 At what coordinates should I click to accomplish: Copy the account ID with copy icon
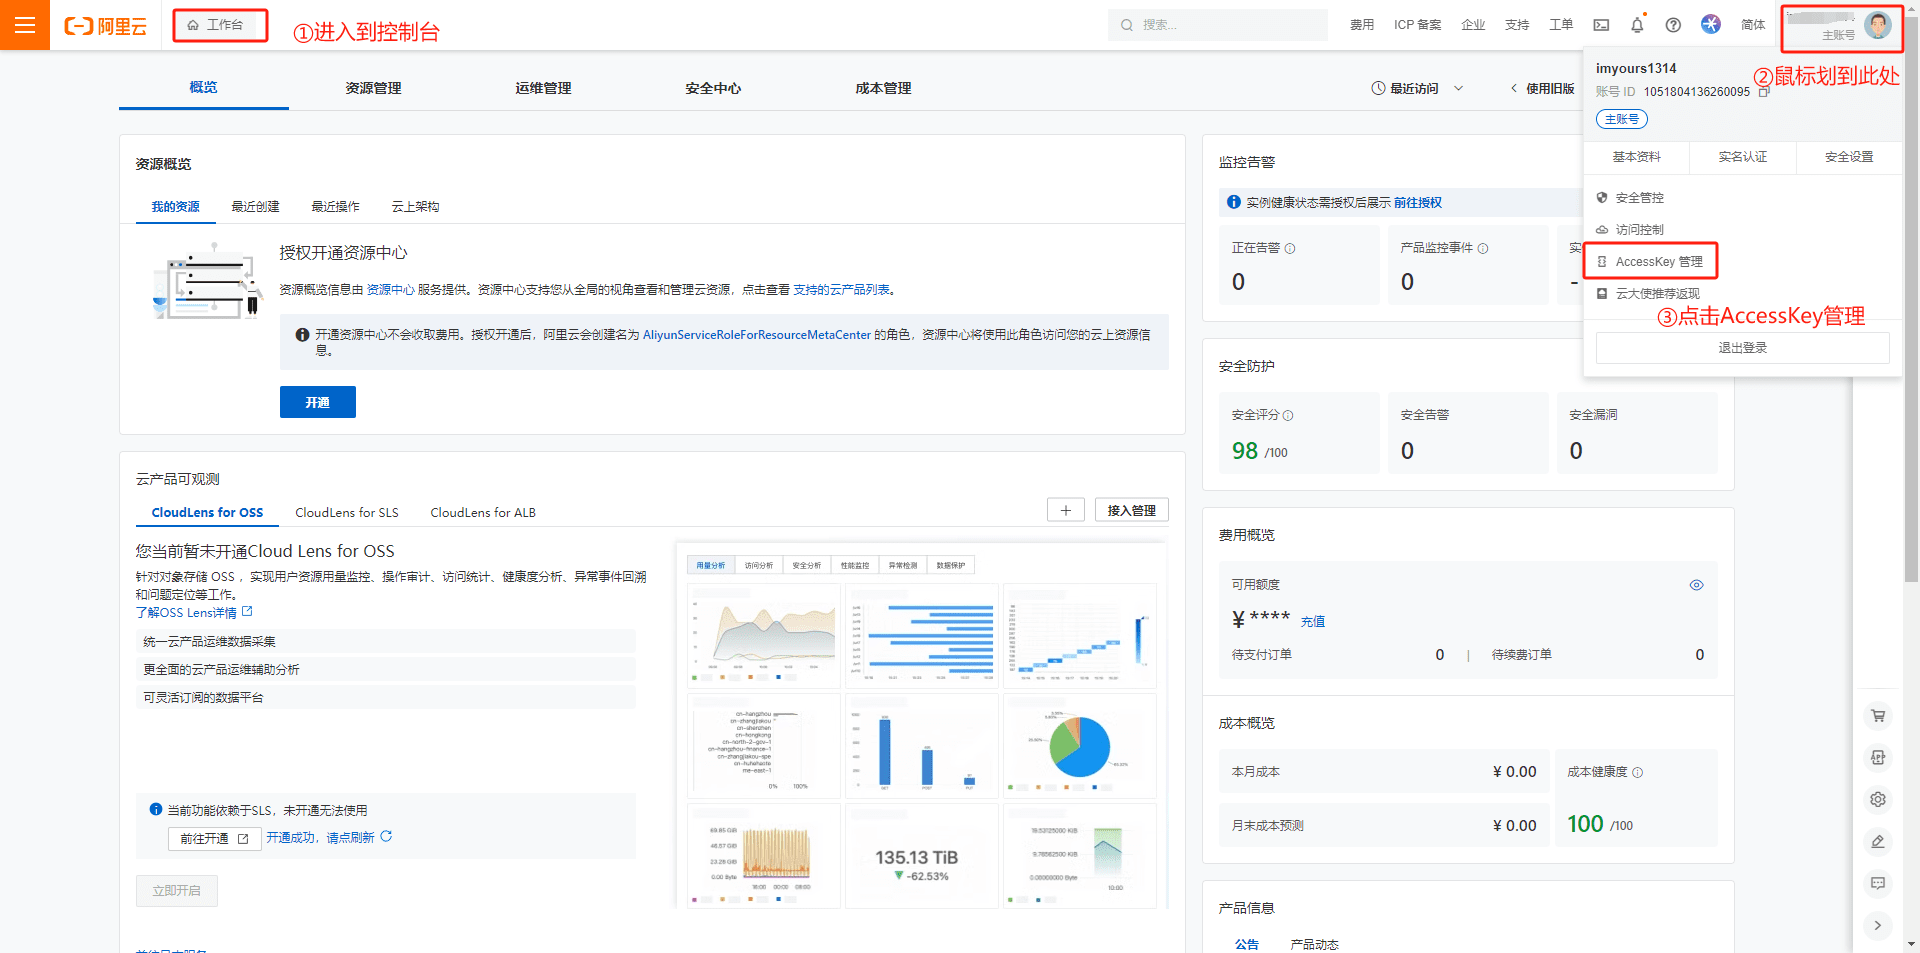1764,92
